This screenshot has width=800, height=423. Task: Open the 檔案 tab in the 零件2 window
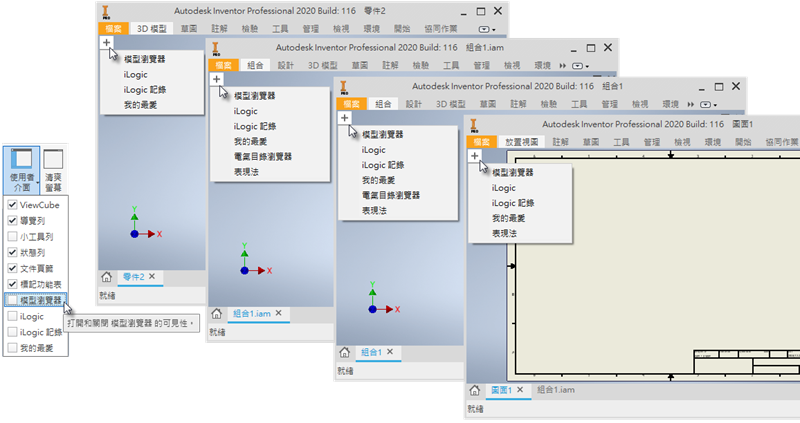point(113,29)
